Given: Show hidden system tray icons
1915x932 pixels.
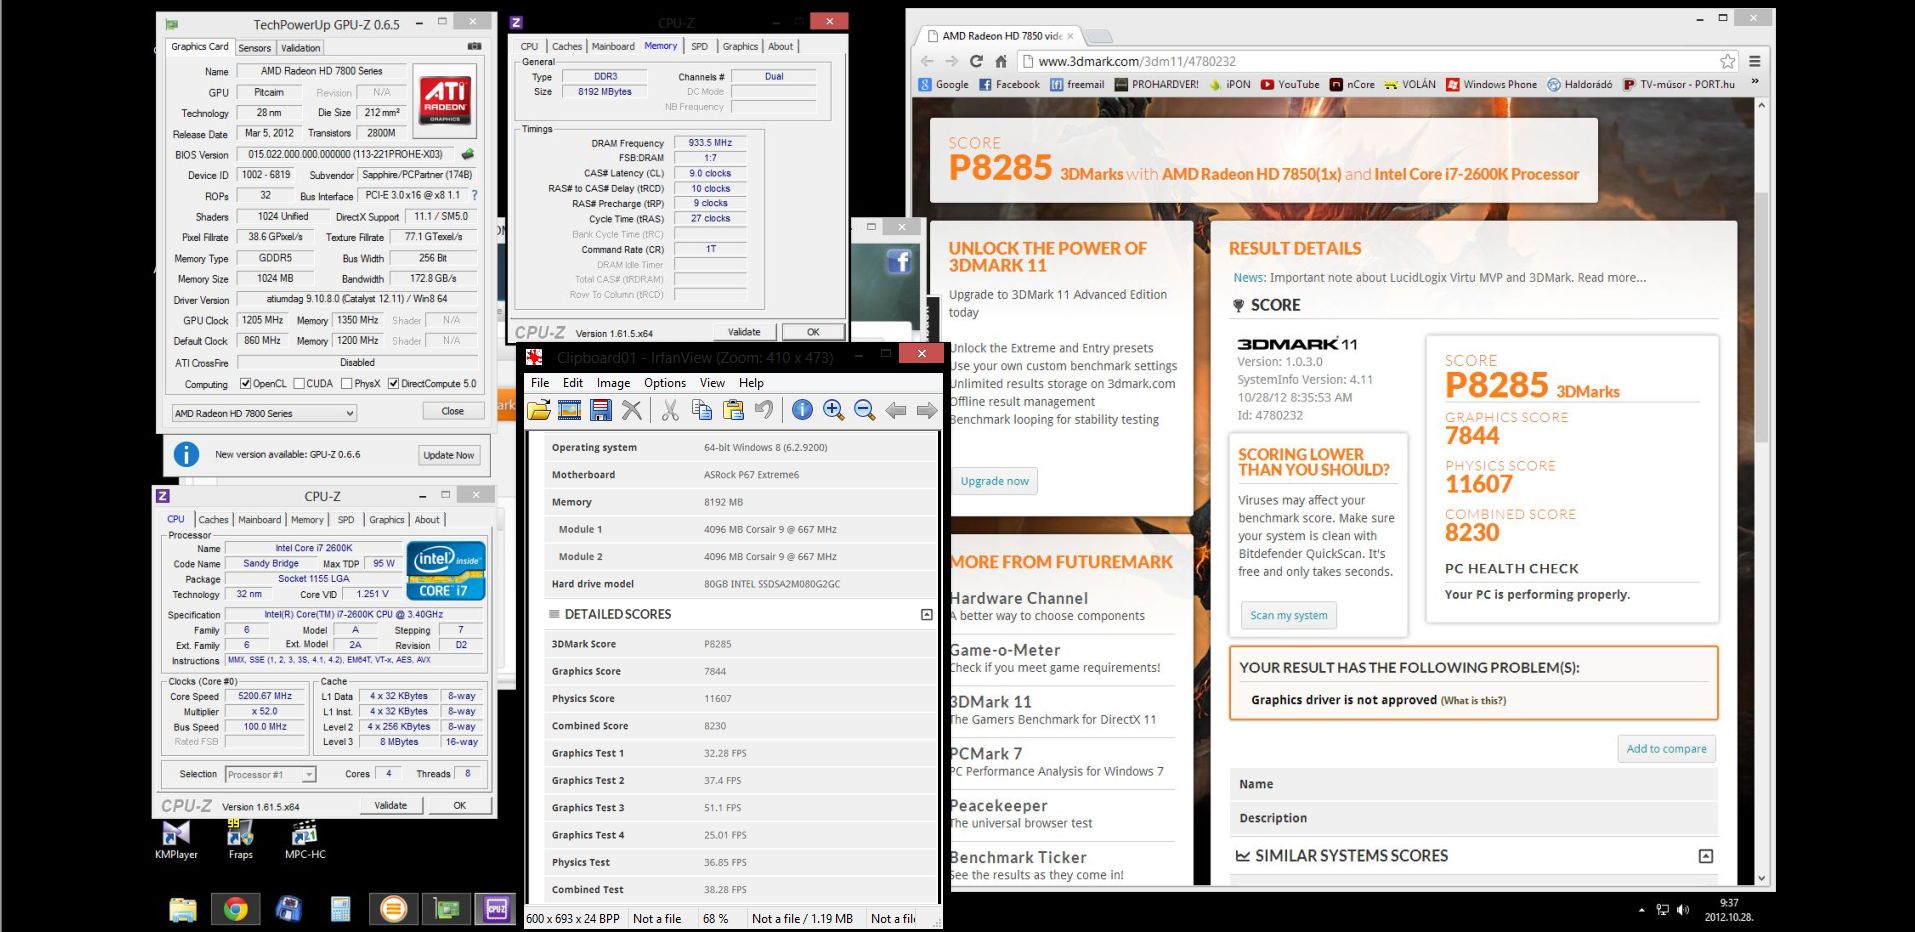Looking at the screenshot, I should coord(1641,910).
